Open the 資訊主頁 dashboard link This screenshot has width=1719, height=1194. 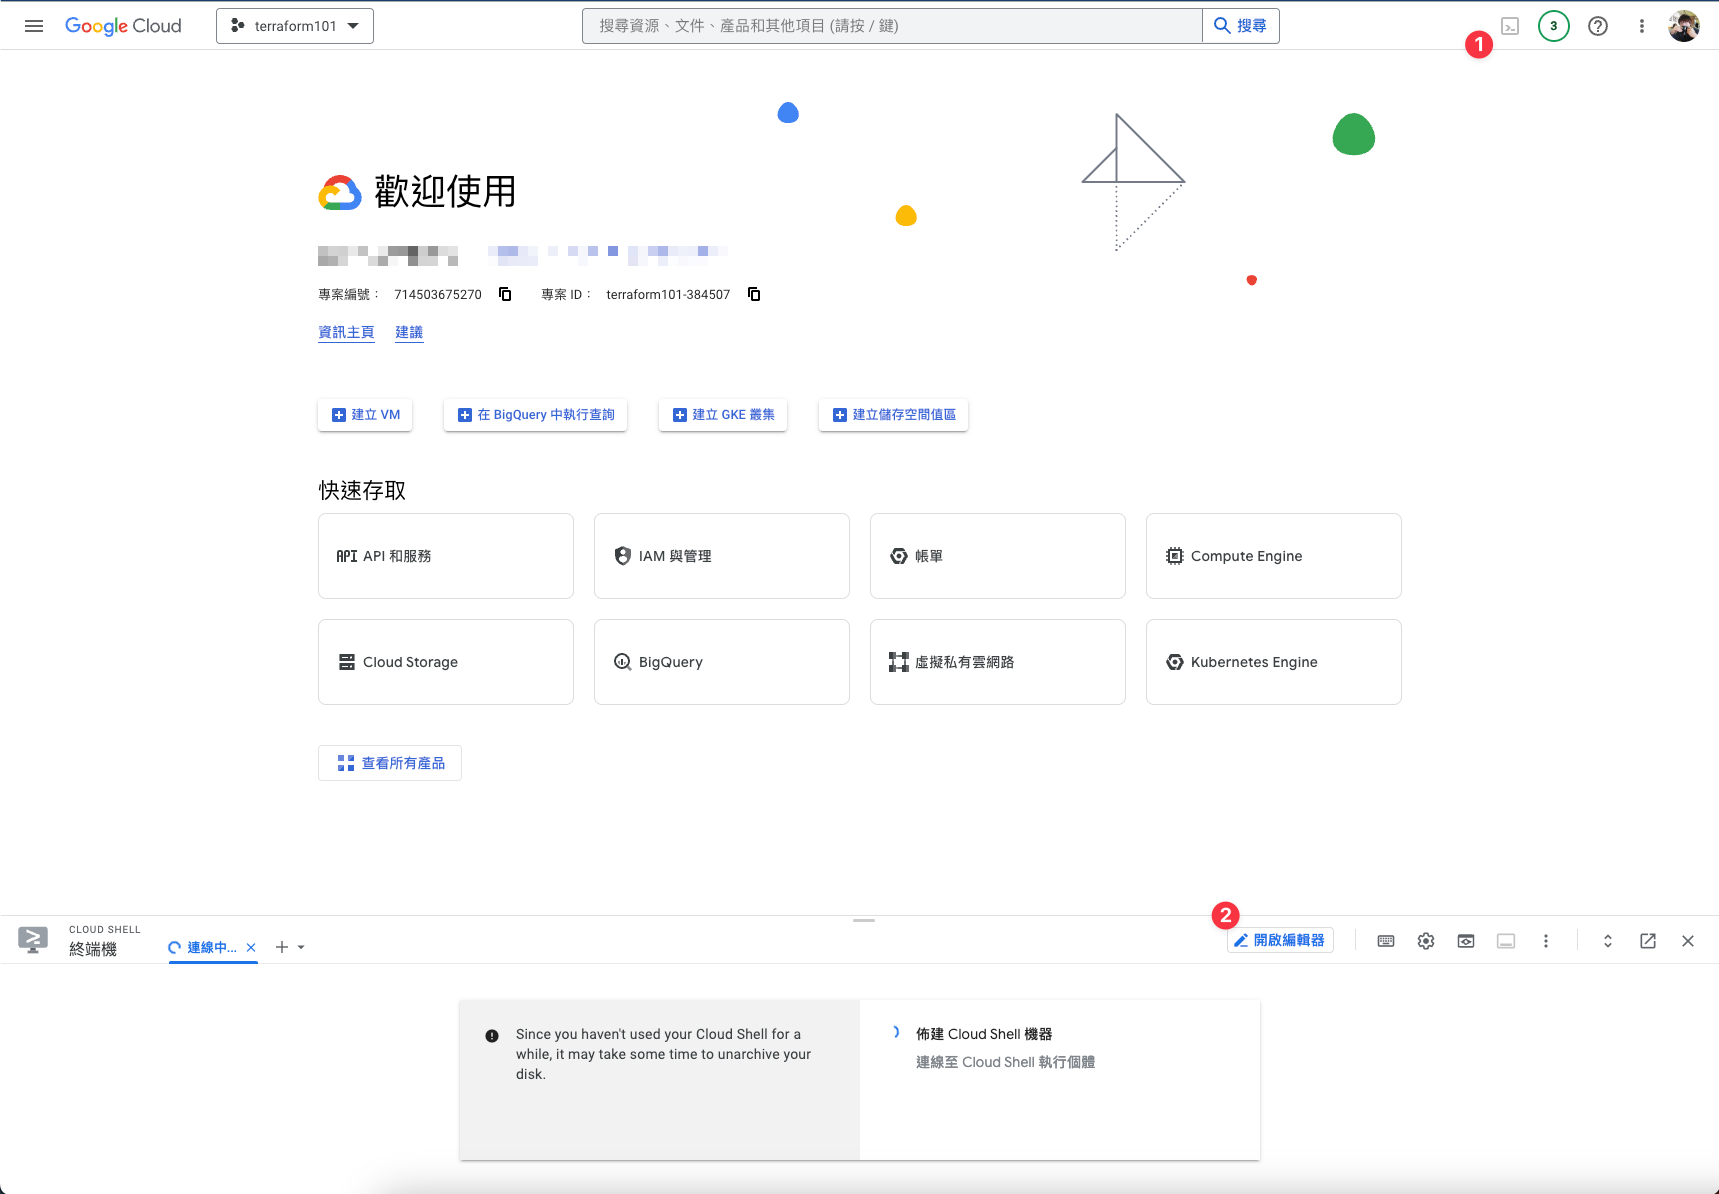(x=346, y=332)
